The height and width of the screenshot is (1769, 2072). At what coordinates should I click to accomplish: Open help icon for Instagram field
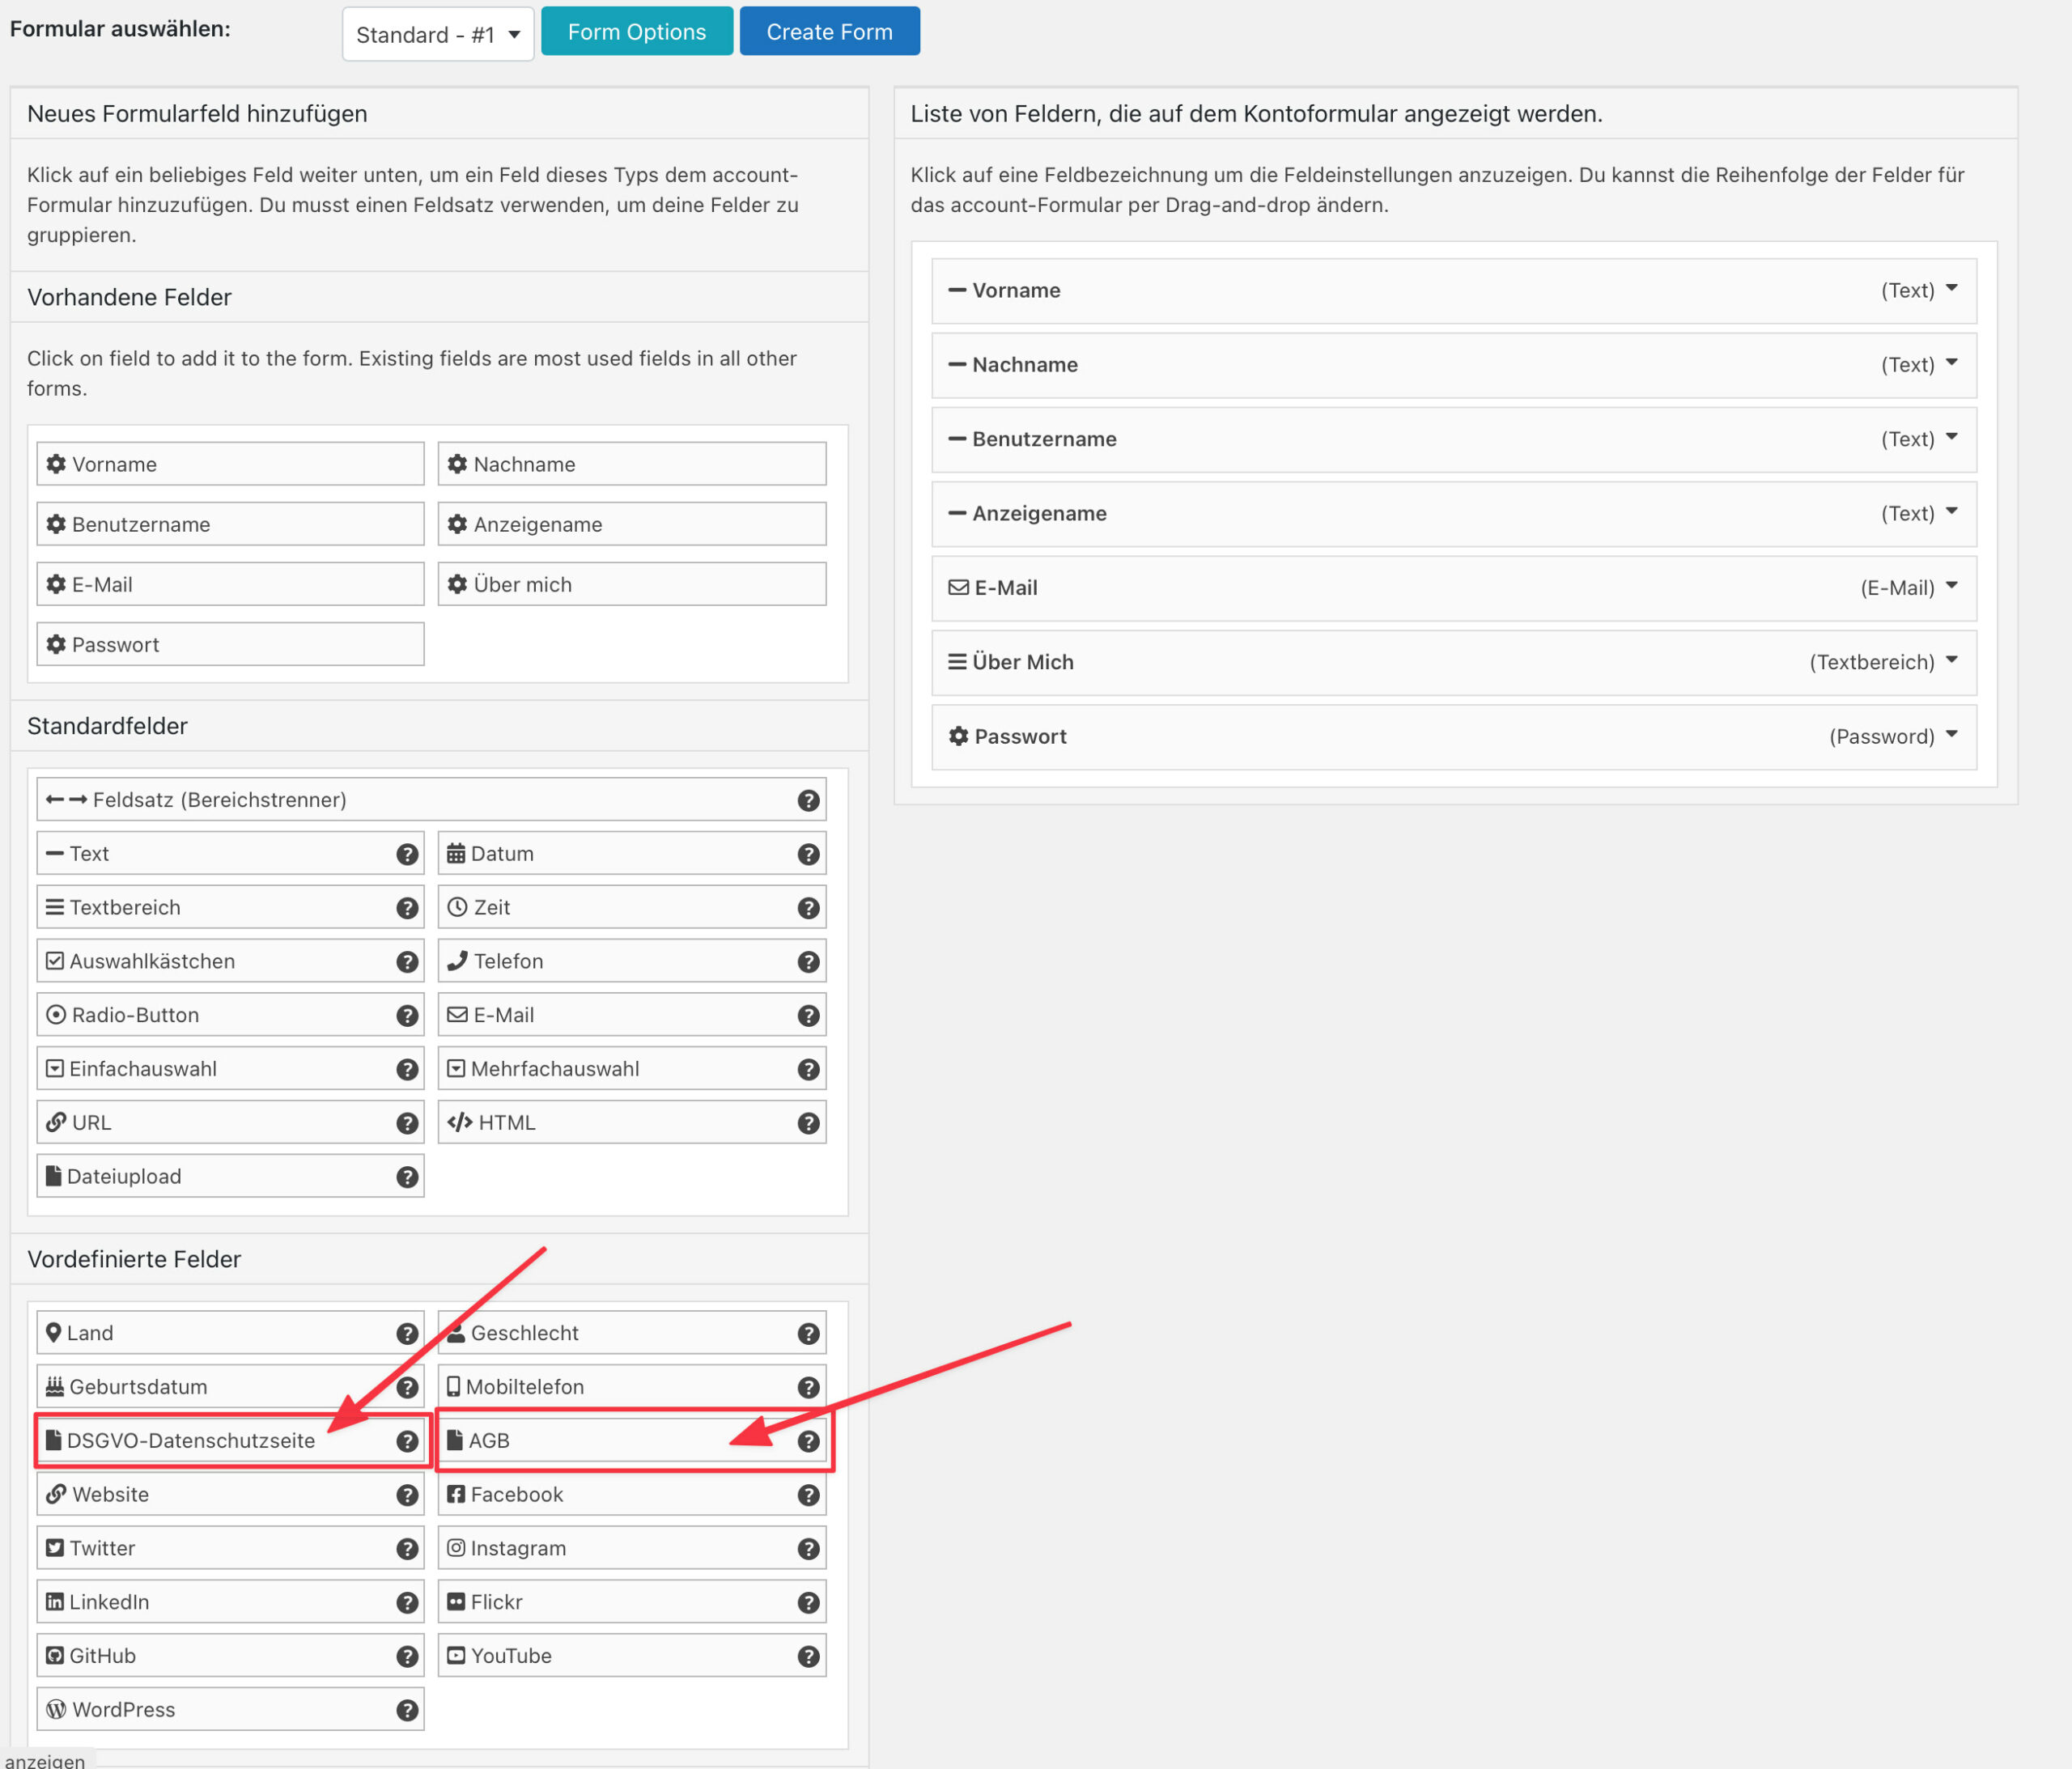809,1549
